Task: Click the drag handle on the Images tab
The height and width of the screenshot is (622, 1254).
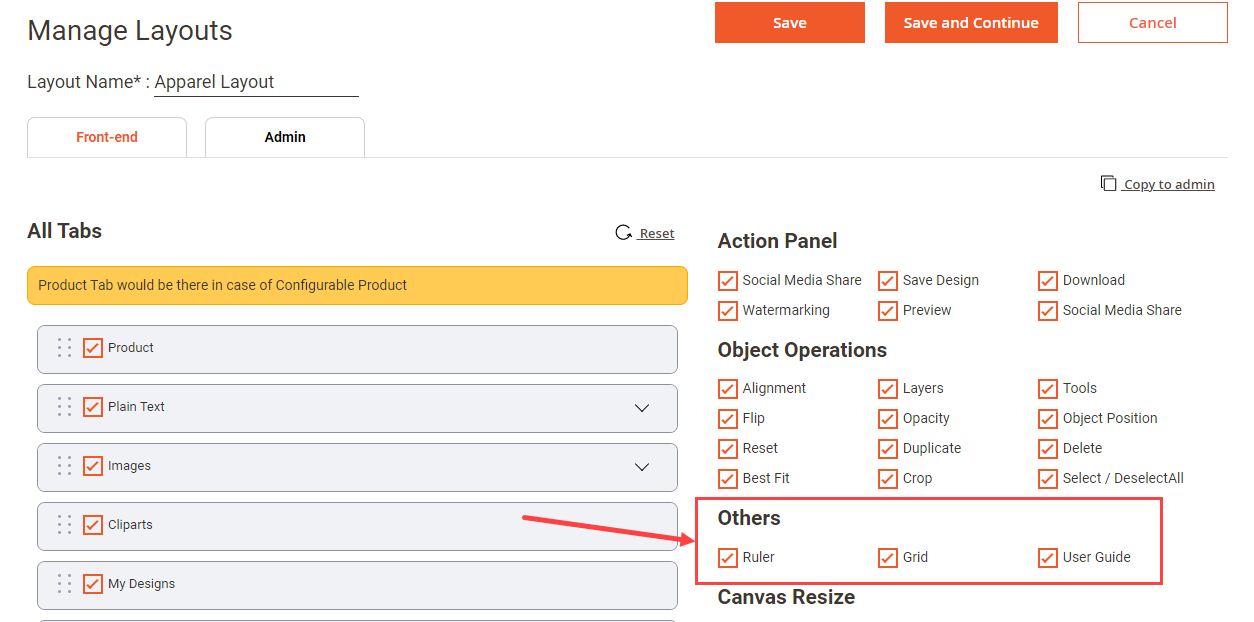Action: [64, 466]
